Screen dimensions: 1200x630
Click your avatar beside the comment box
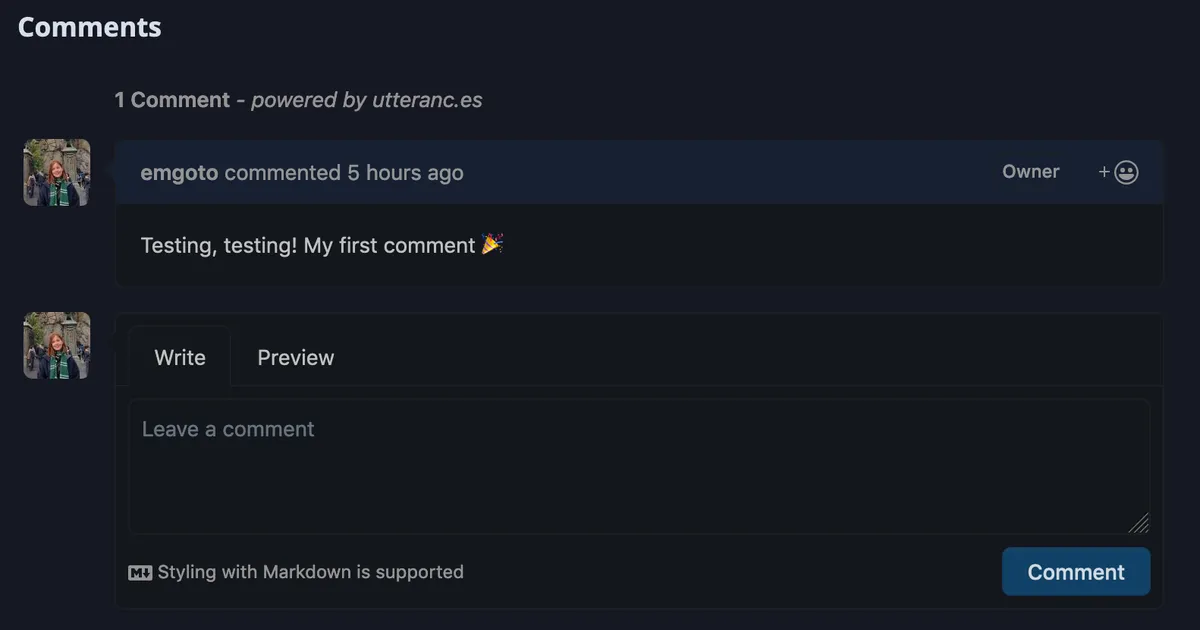(56, 345)
